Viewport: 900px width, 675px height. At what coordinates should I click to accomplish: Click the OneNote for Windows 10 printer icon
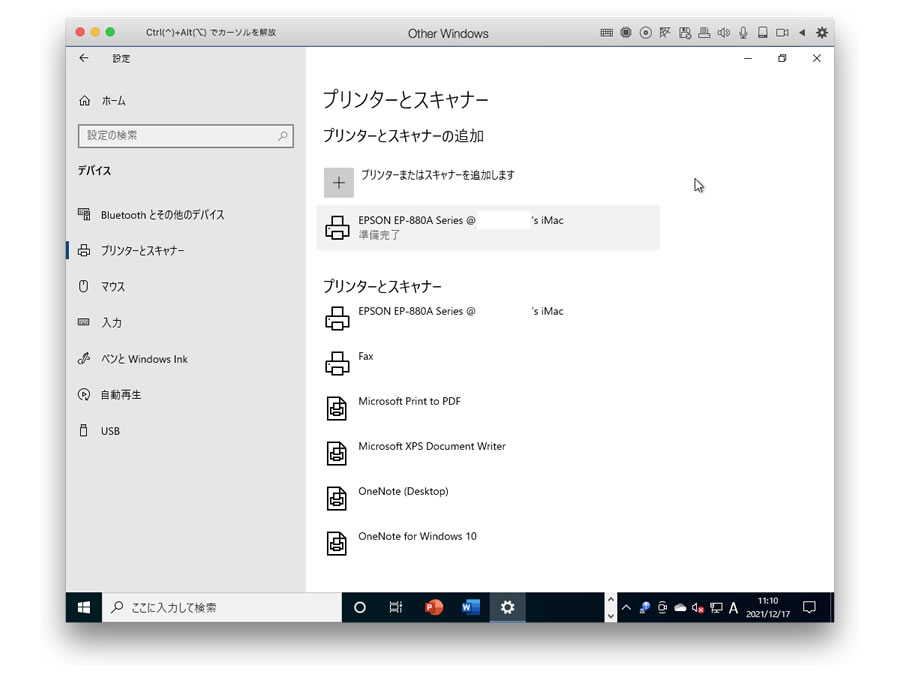[337, 544]
